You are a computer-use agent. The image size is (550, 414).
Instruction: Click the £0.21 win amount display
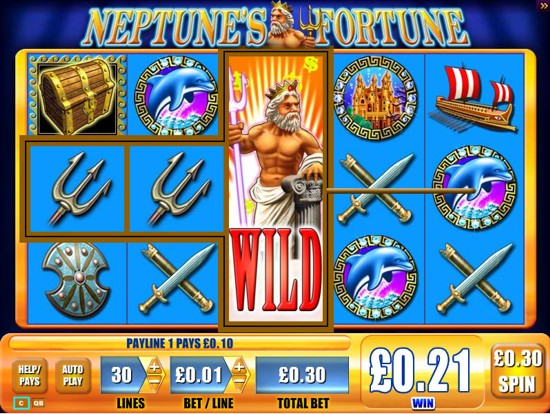[x=421, y=370]
